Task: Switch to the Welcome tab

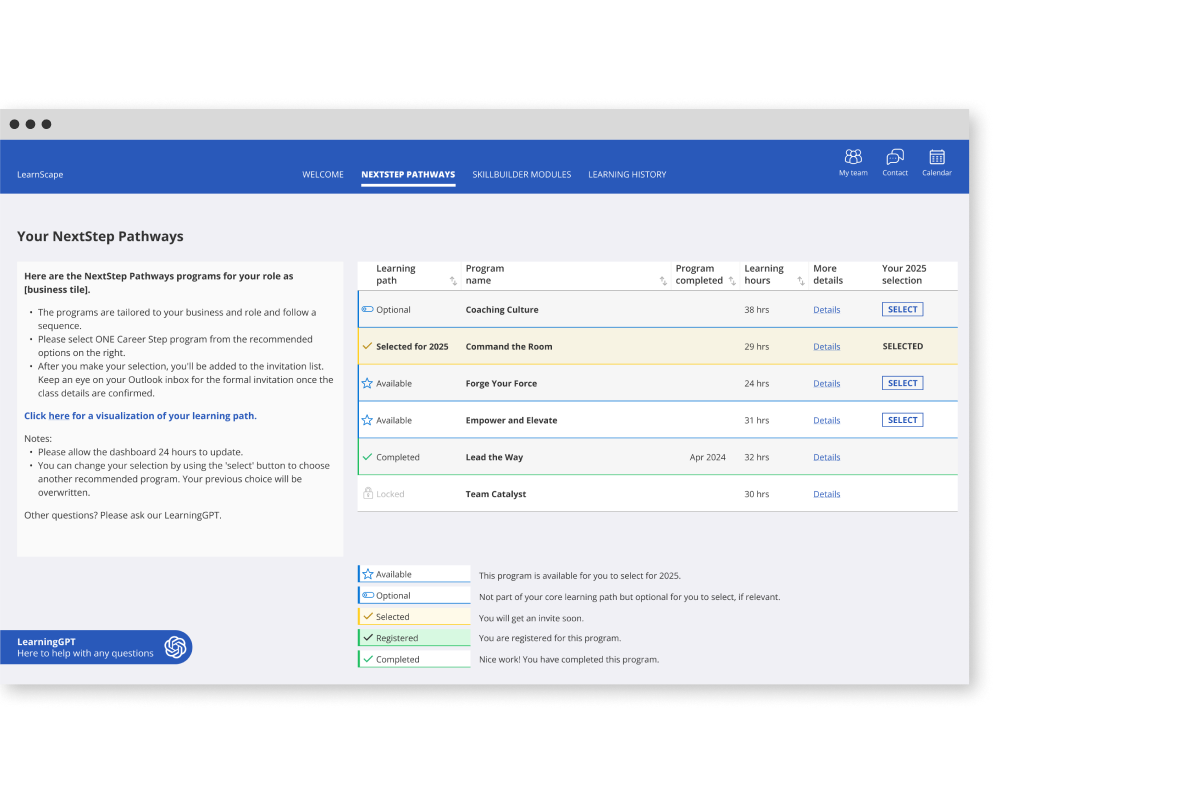Action: click(x=322, y=174)
